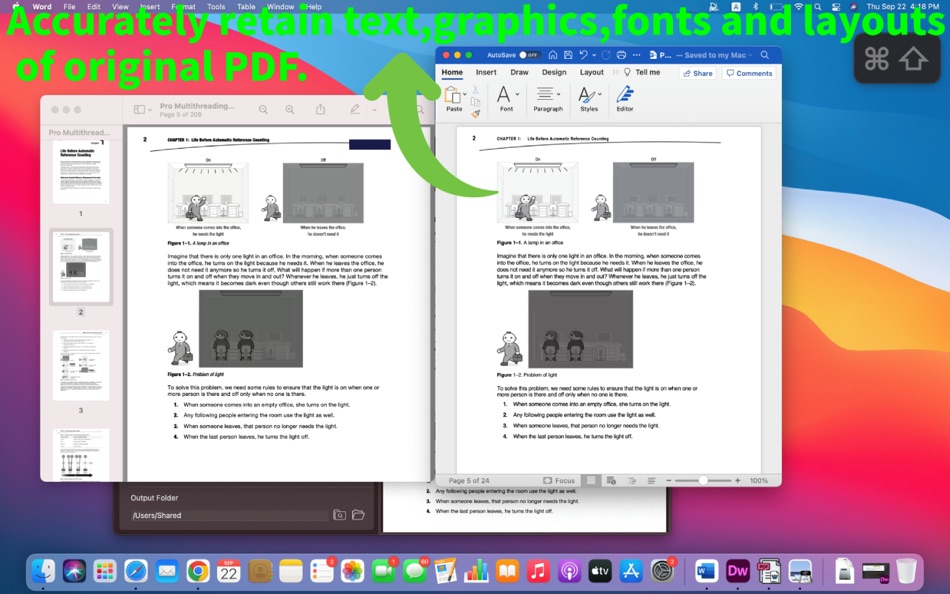
Task: Click the Tell me search field
Action: coord(642,72)
